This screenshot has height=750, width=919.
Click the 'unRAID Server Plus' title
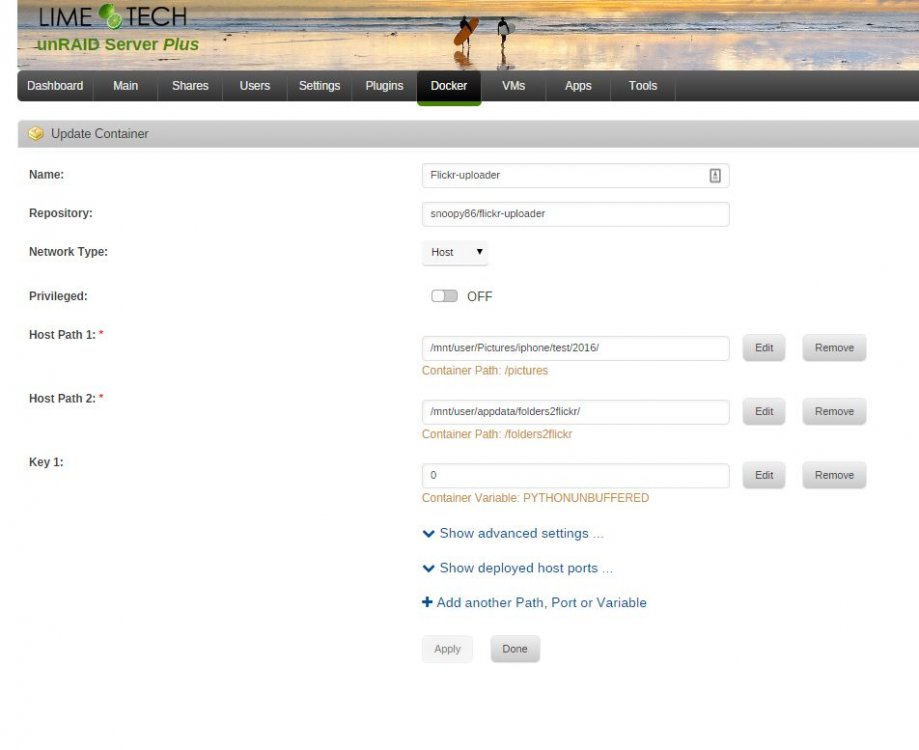[118, 45]
